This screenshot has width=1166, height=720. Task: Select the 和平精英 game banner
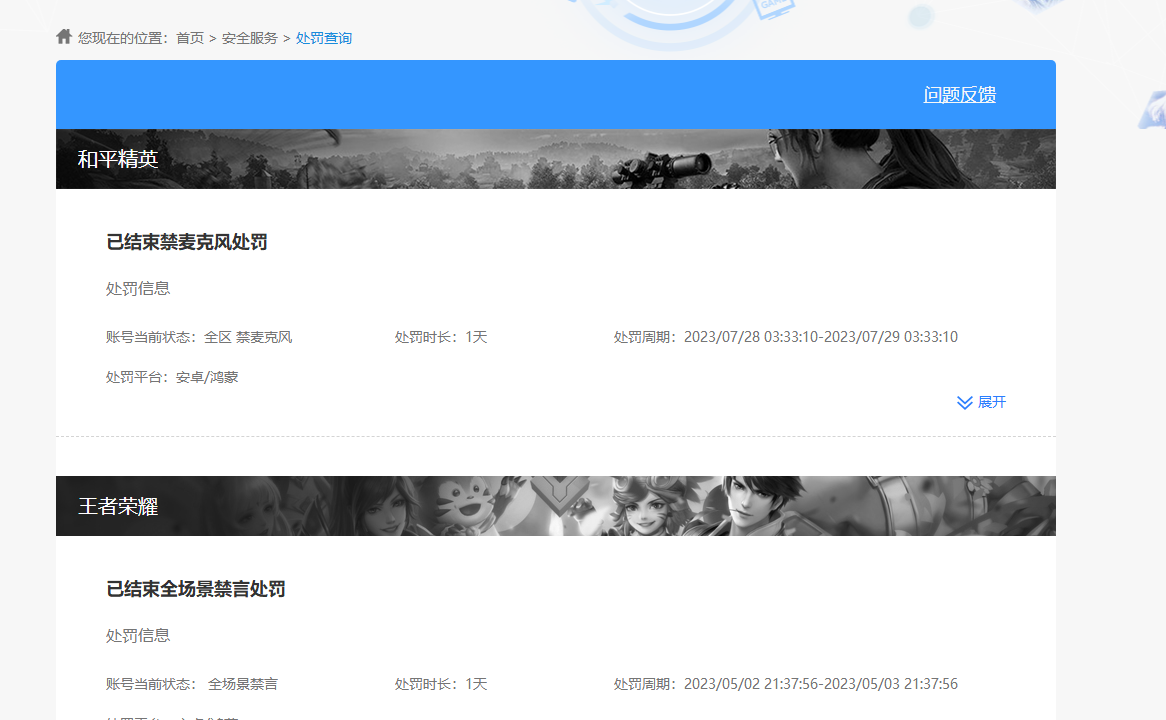[556, 158]
